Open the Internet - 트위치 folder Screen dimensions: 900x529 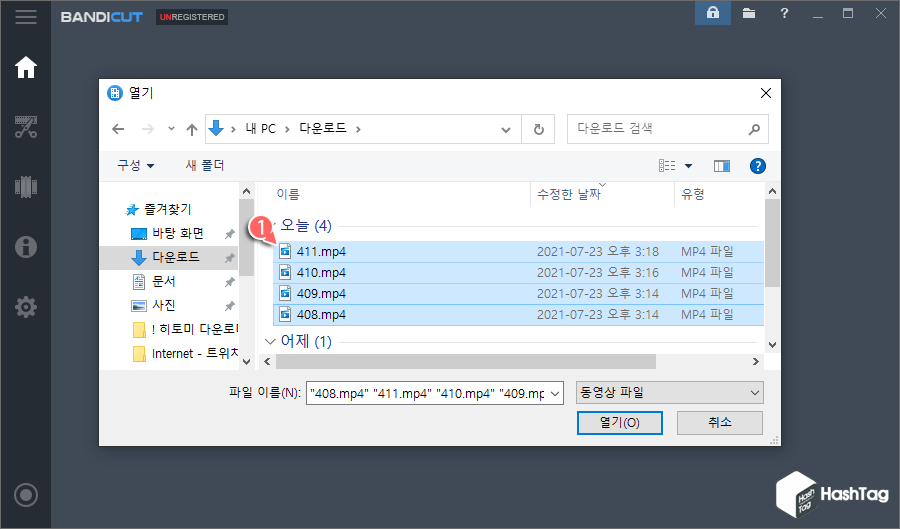click(x=185, y=353)
